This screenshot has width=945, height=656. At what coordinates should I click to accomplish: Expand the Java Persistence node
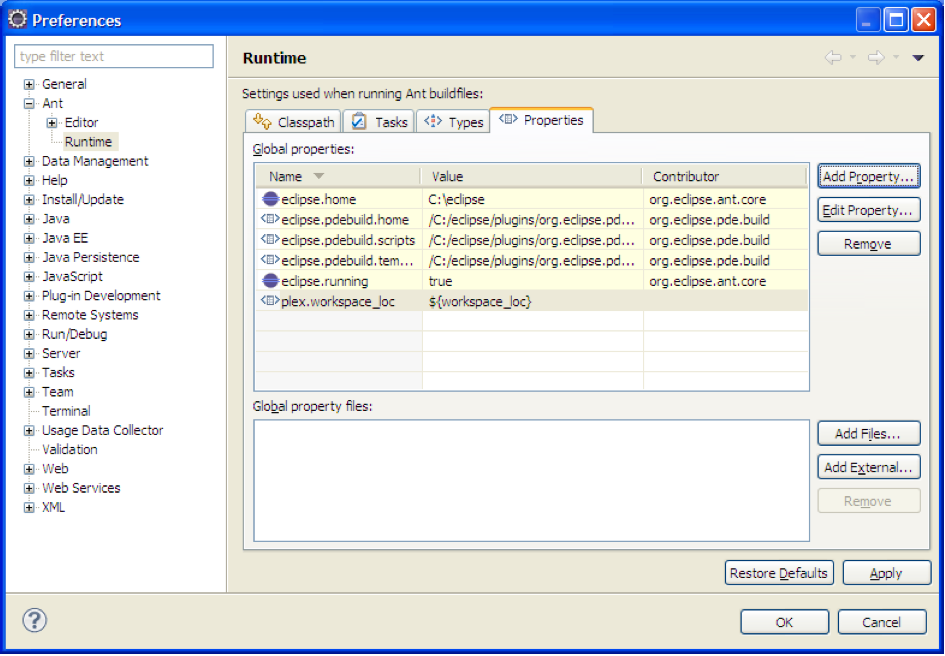coord(29,257)
